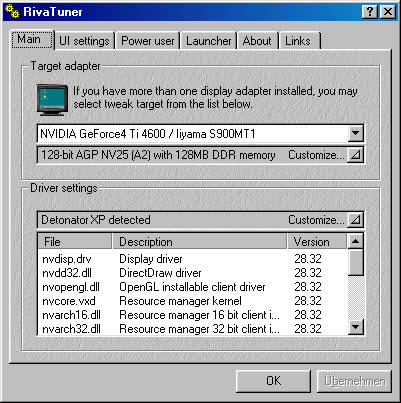Screen dimensions: 401x403
Task: Open the UI settings tab
Action: click(x=84, y=41)
